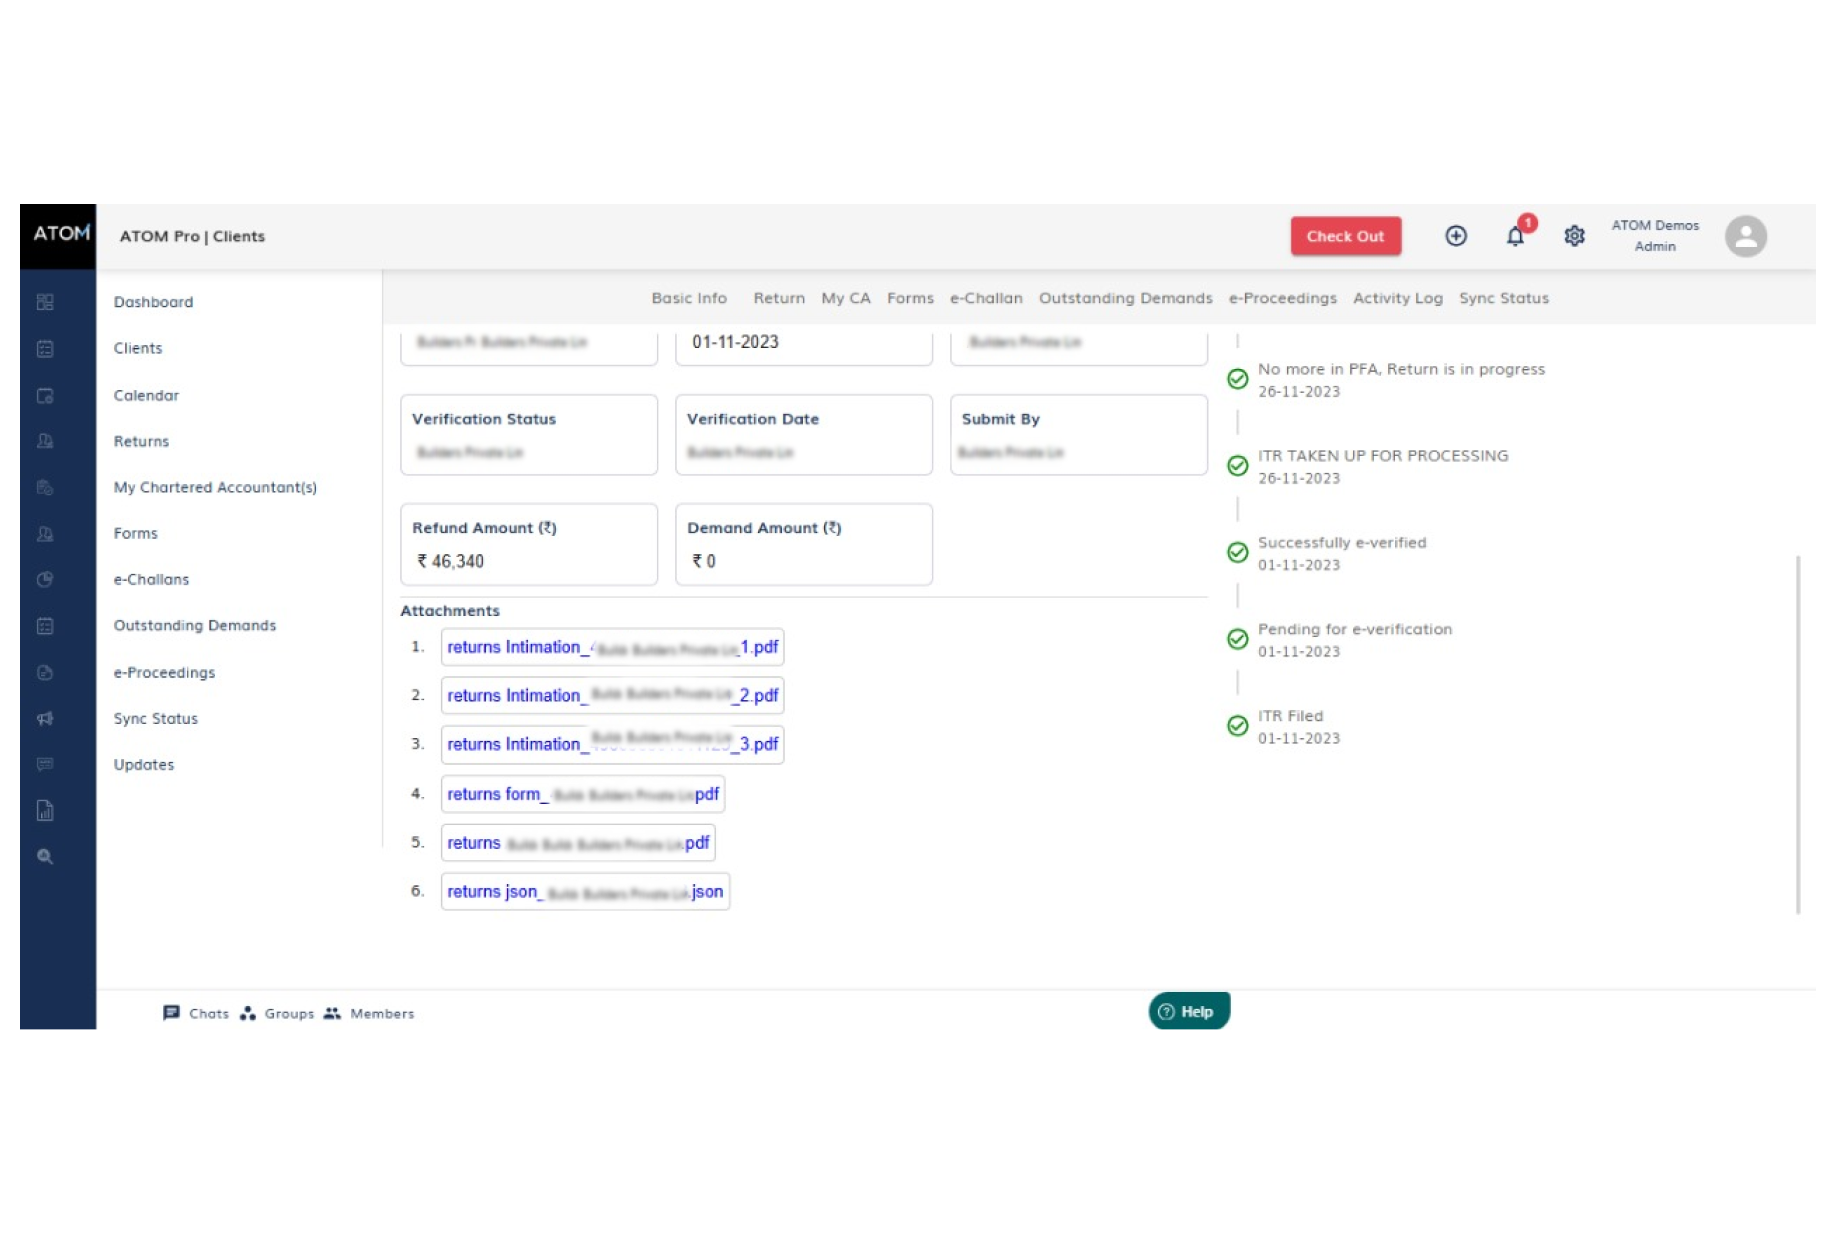The height and width of the screenshot is (1237, 1840).
Task: Click the Check Out button
Action: tap(1345, 236)
